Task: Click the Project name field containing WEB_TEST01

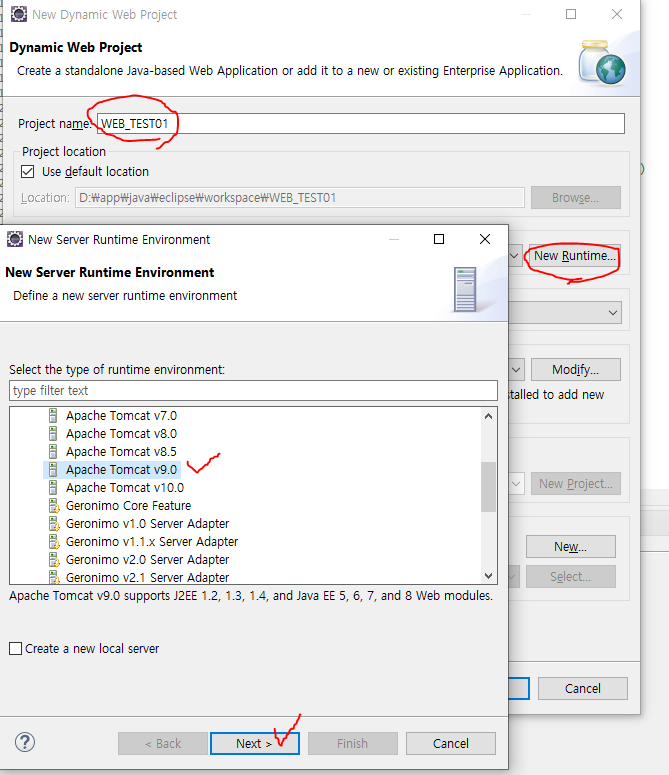Action: [x=361, y=124]
